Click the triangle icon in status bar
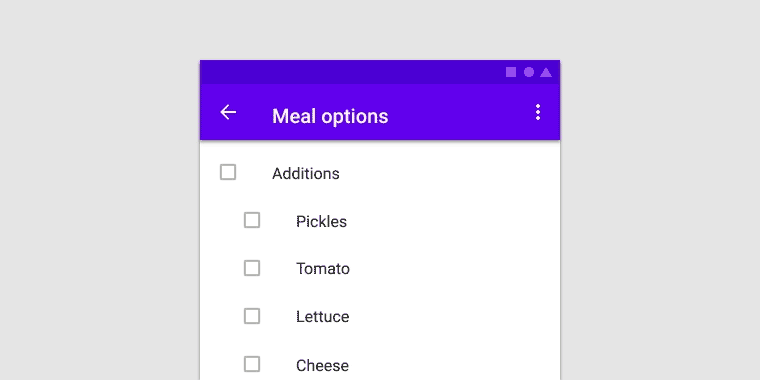The height and width of the screenshot is (380, 760). tap(546, 72)
